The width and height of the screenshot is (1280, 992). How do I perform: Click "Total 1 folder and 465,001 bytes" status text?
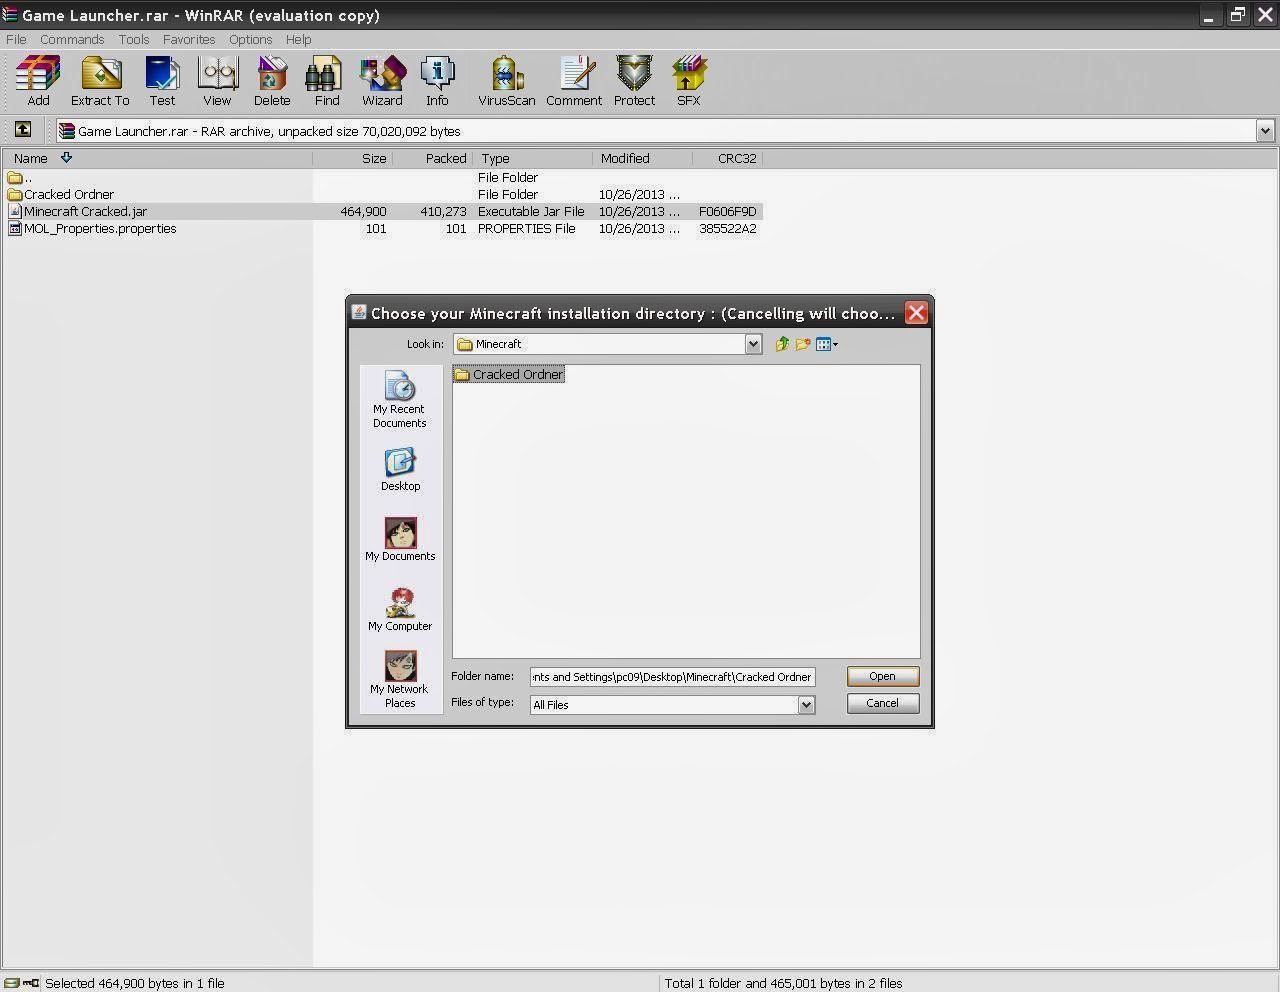point(784,983)
